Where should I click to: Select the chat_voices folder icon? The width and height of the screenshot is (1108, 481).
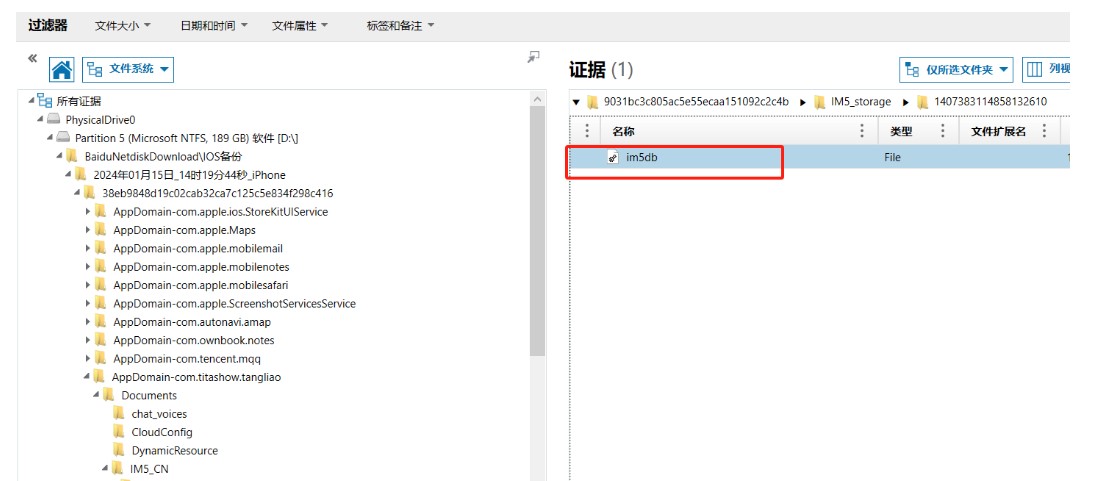[119, 414]
